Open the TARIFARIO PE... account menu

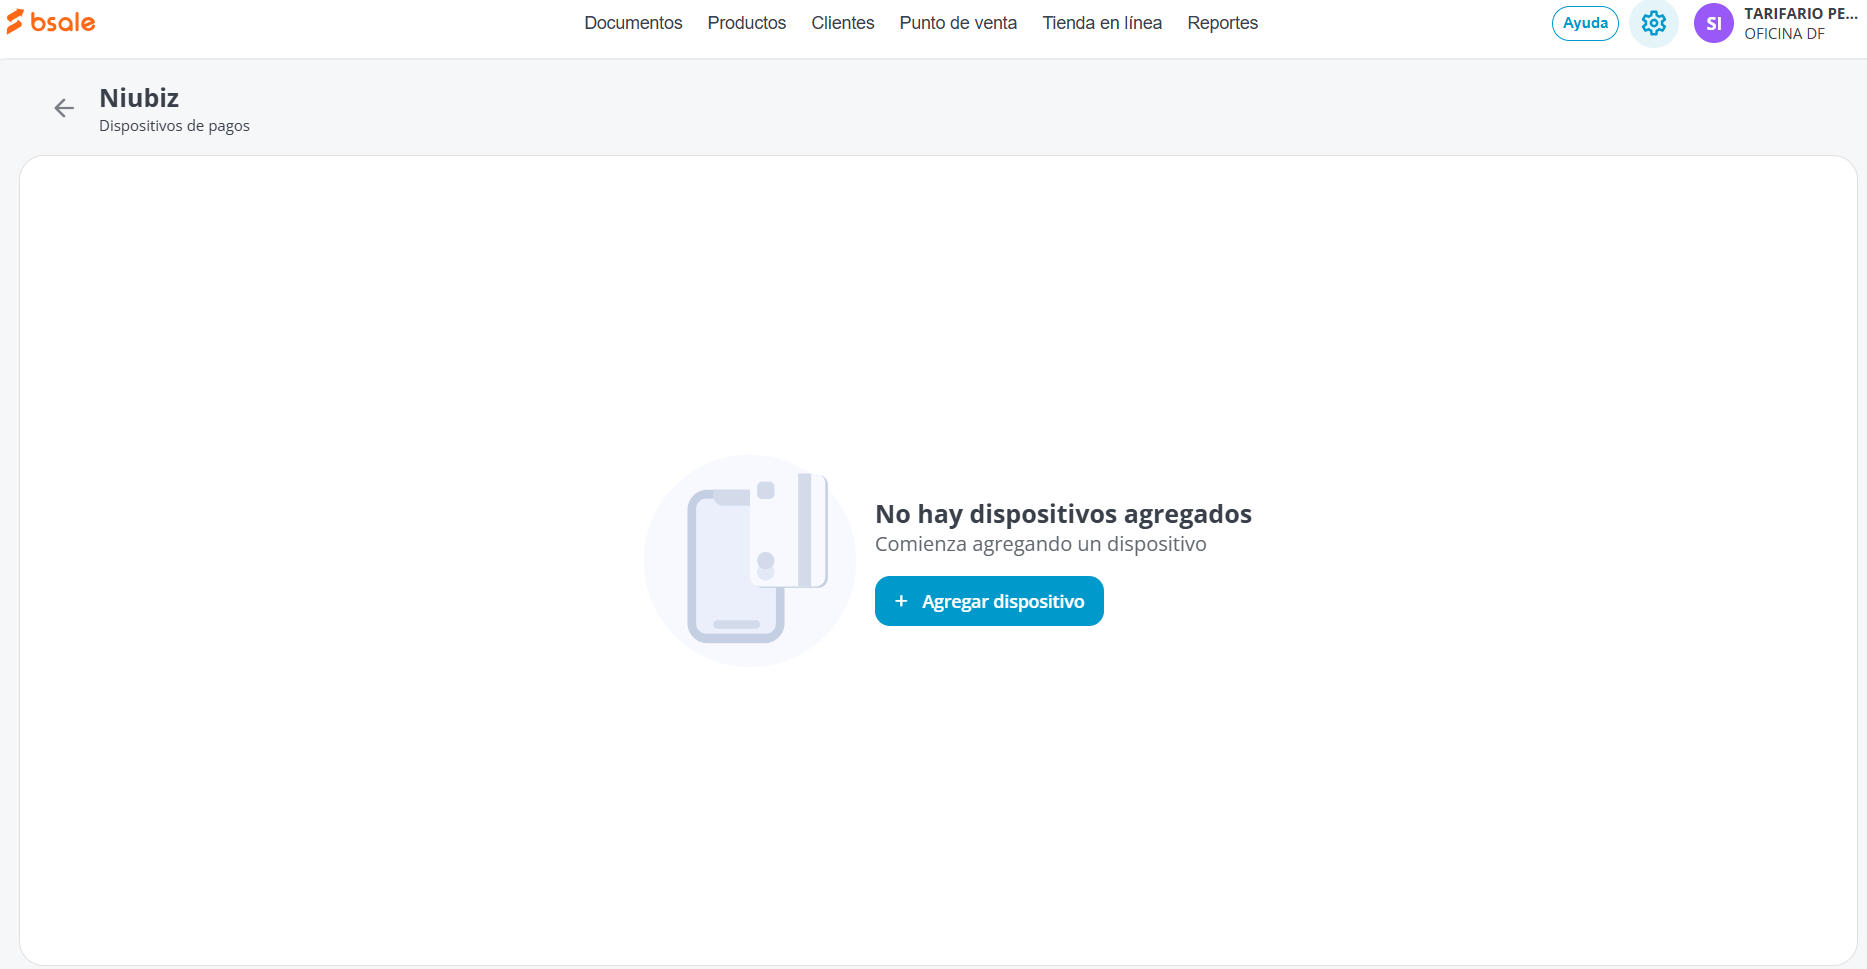(1800, 14)
